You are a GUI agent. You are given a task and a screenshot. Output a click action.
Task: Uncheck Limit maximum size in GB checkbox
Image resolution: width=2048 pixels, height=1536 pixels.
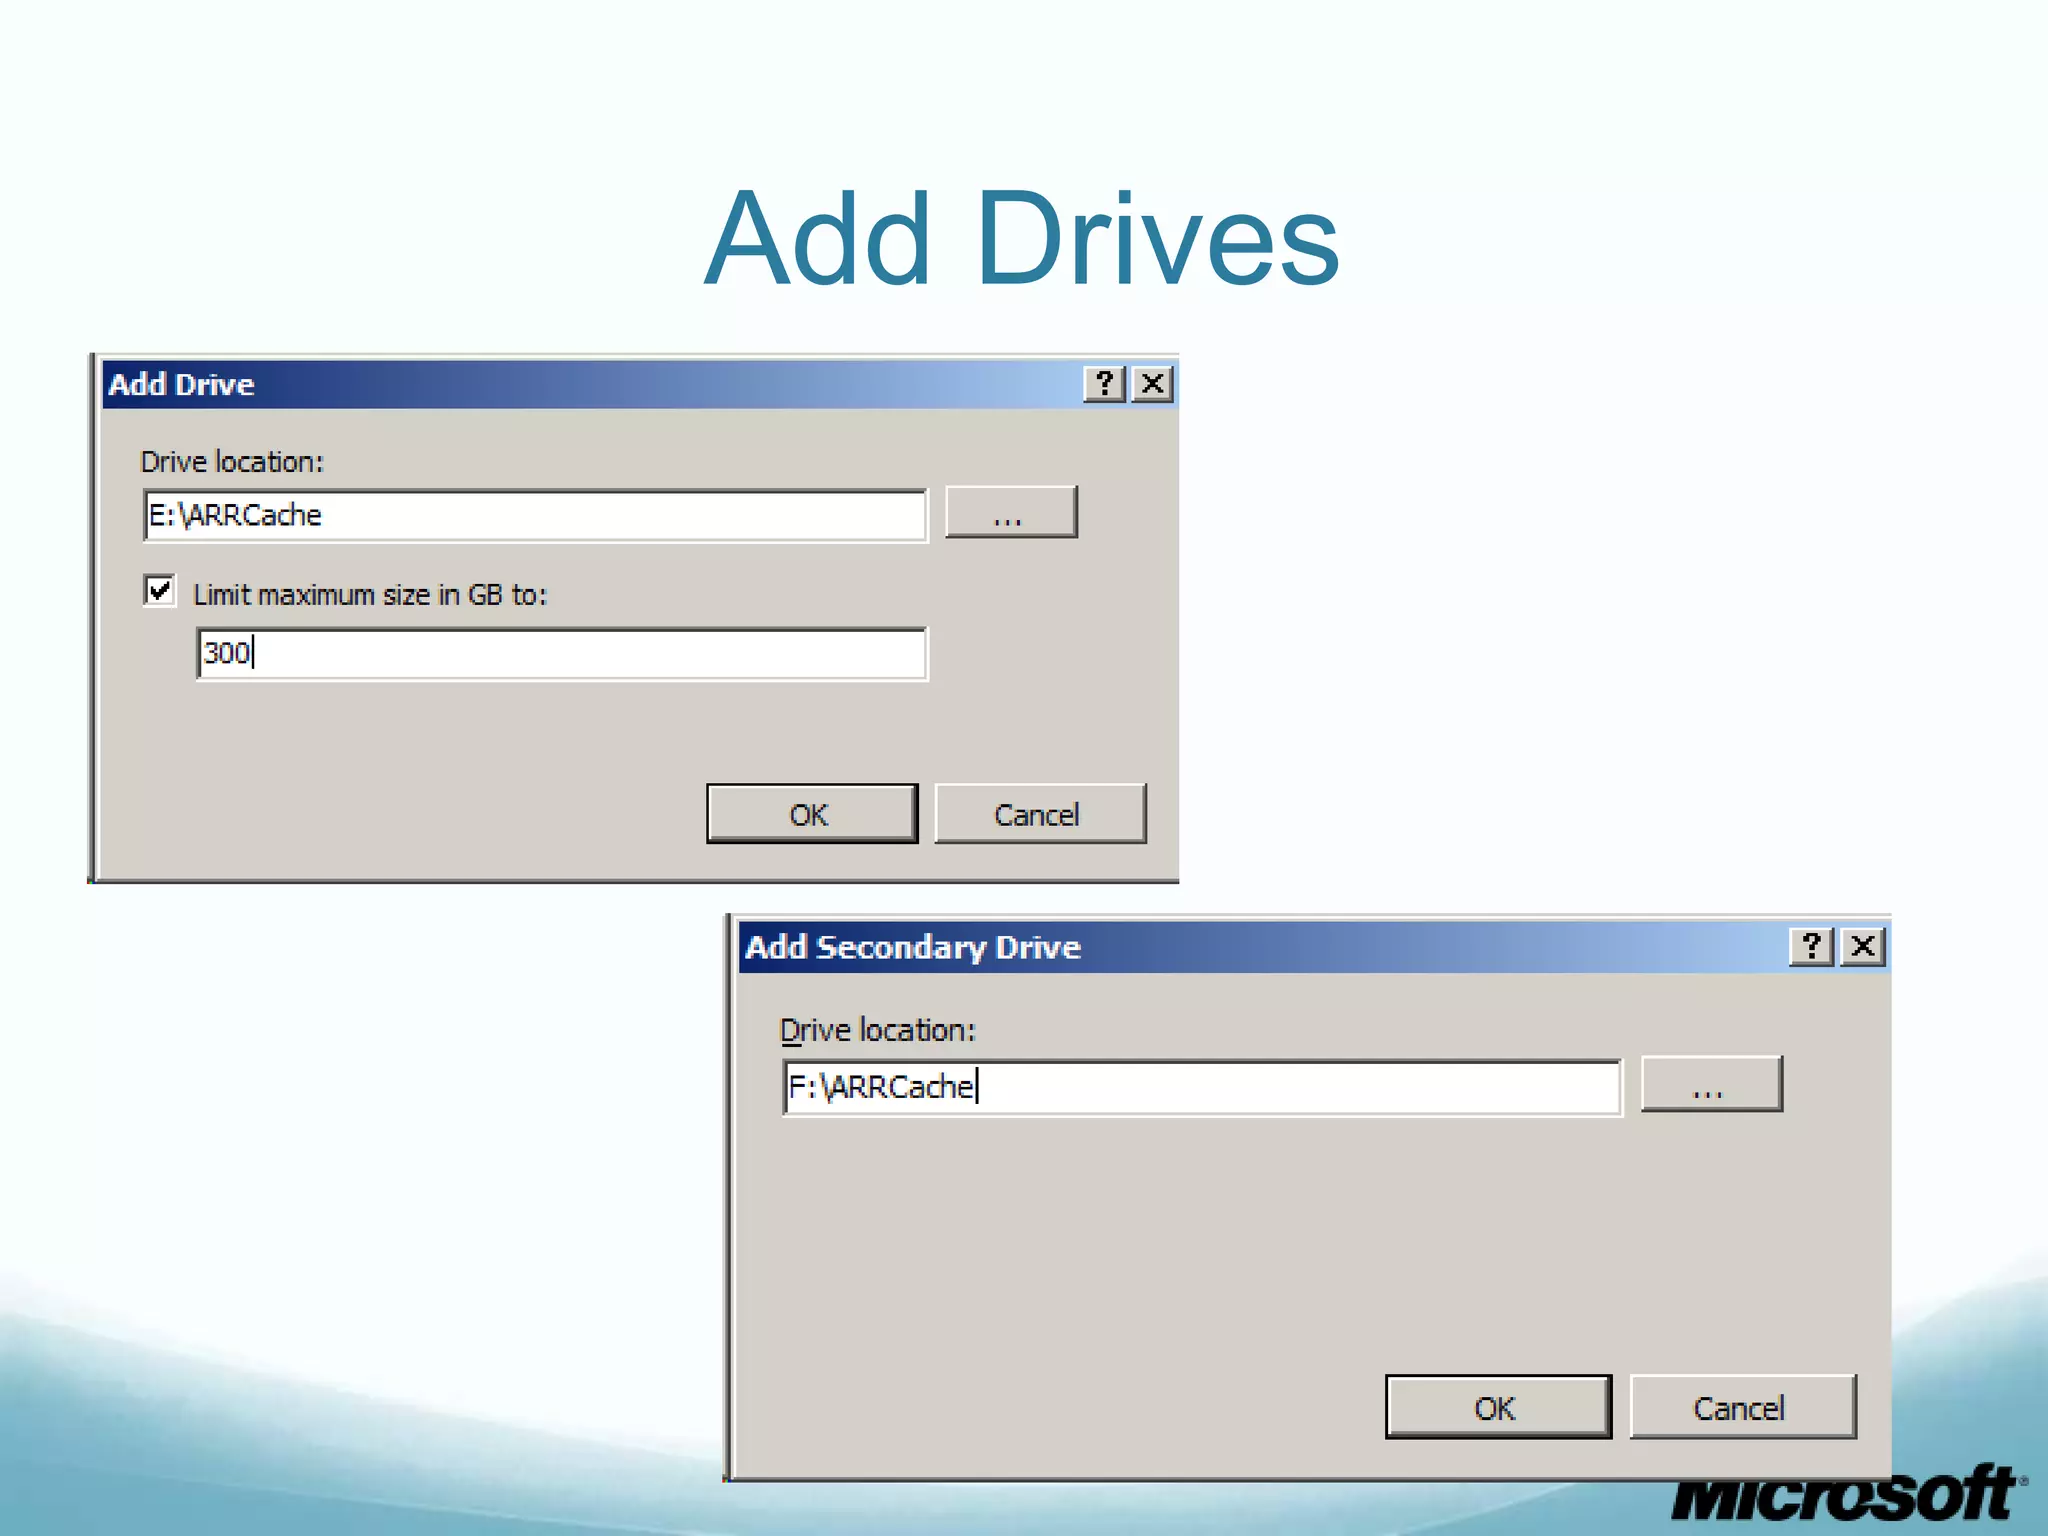160,591
